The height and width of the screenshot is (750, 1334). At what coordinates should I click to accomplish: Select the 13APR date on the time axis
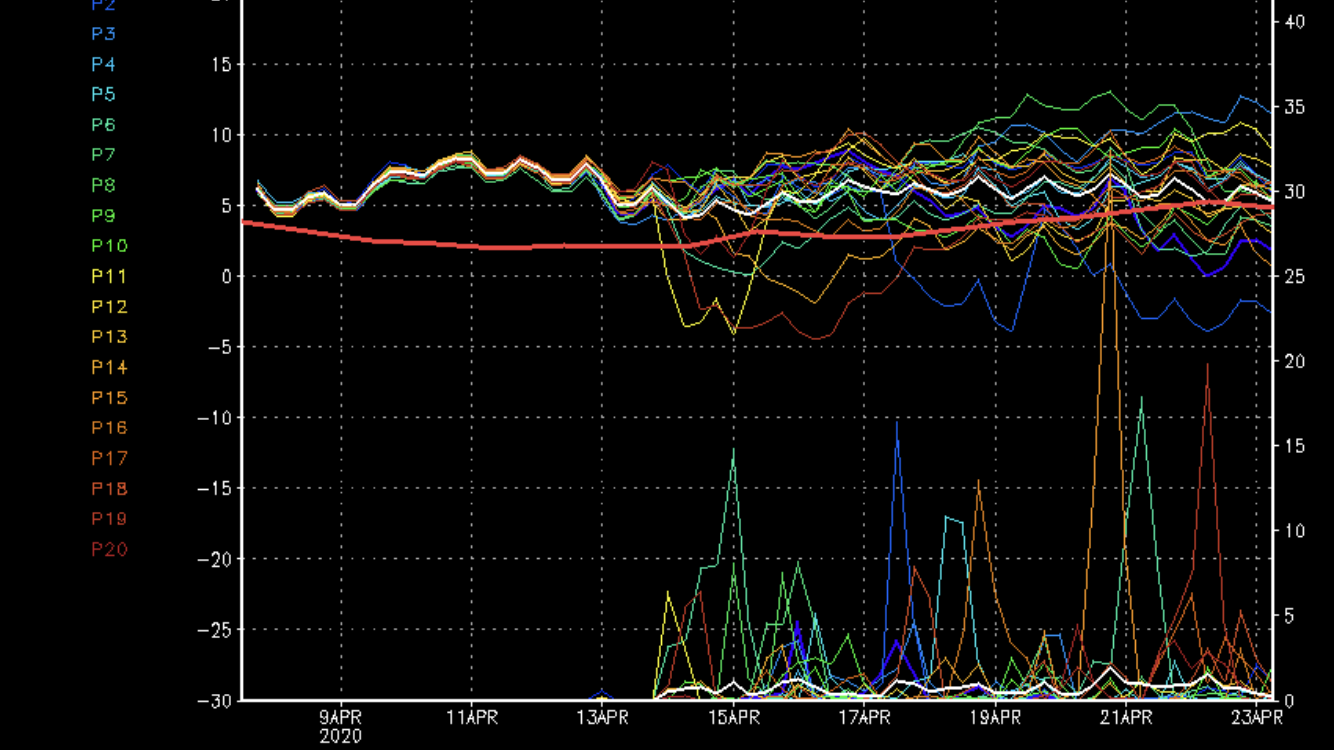(x=602, y=718)
